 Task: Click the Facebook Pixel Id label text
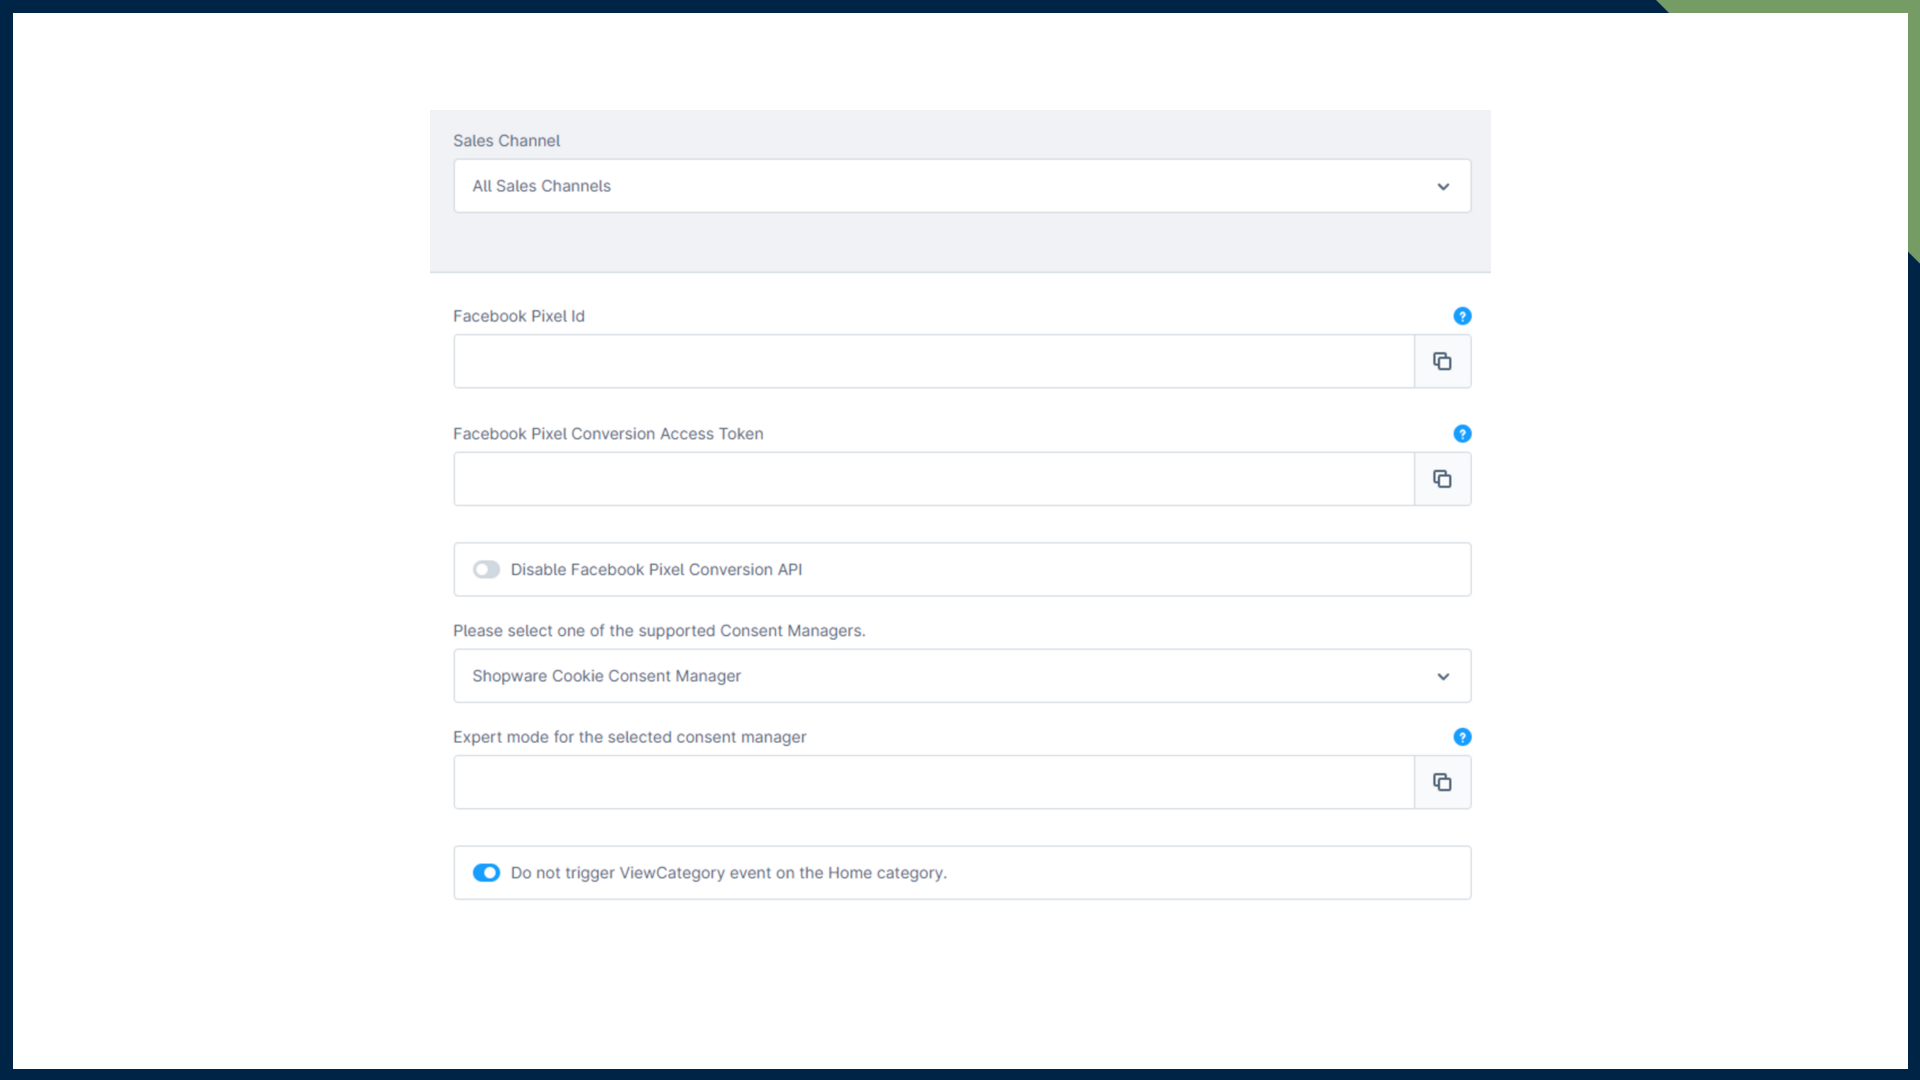coord(518,316)
